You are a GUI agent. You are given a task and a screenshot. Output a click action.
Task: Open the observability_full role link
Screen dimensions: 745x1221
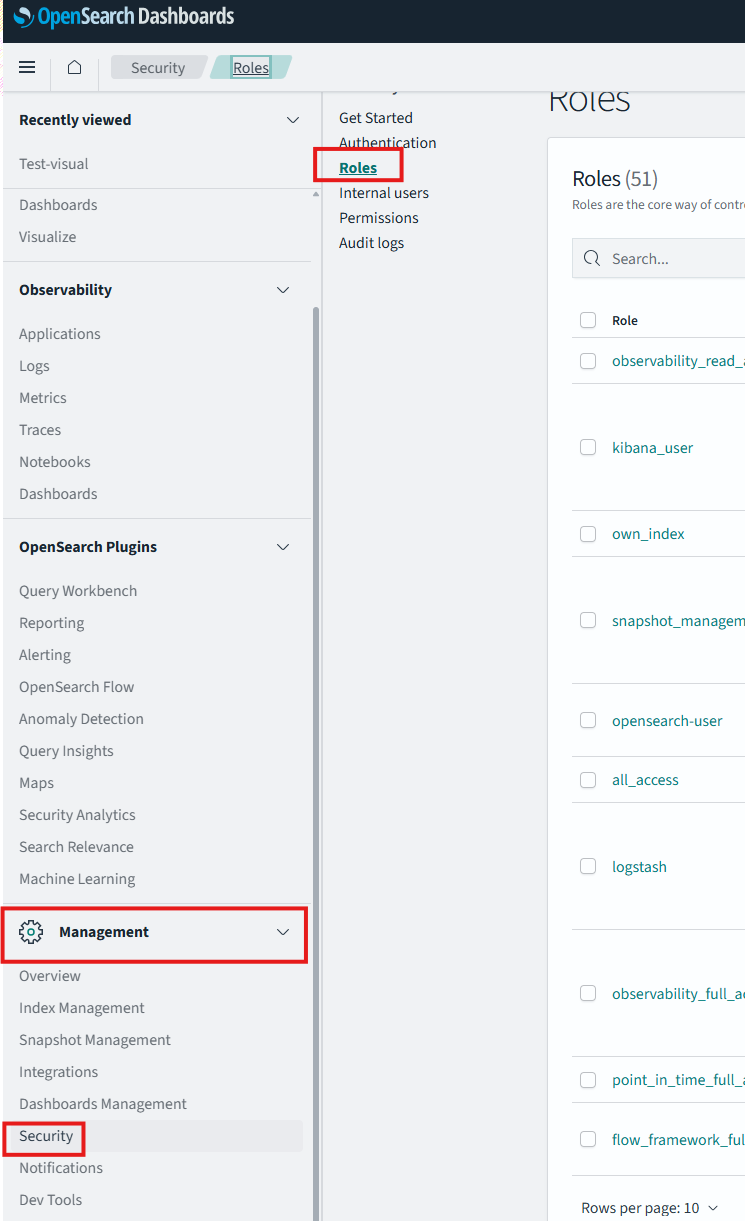678,994
